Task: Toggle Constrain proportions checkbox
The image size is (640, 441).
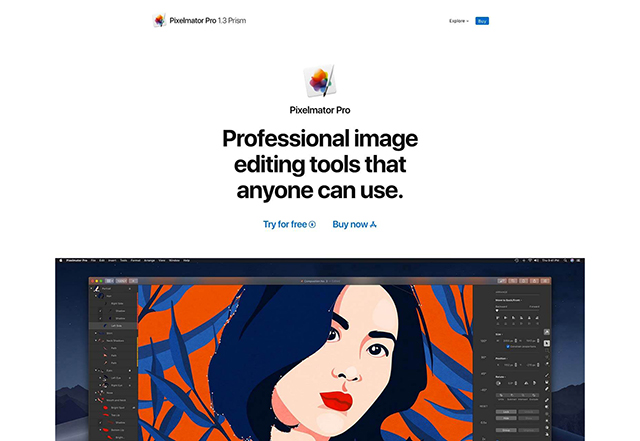Action: (x=508, y=346)
